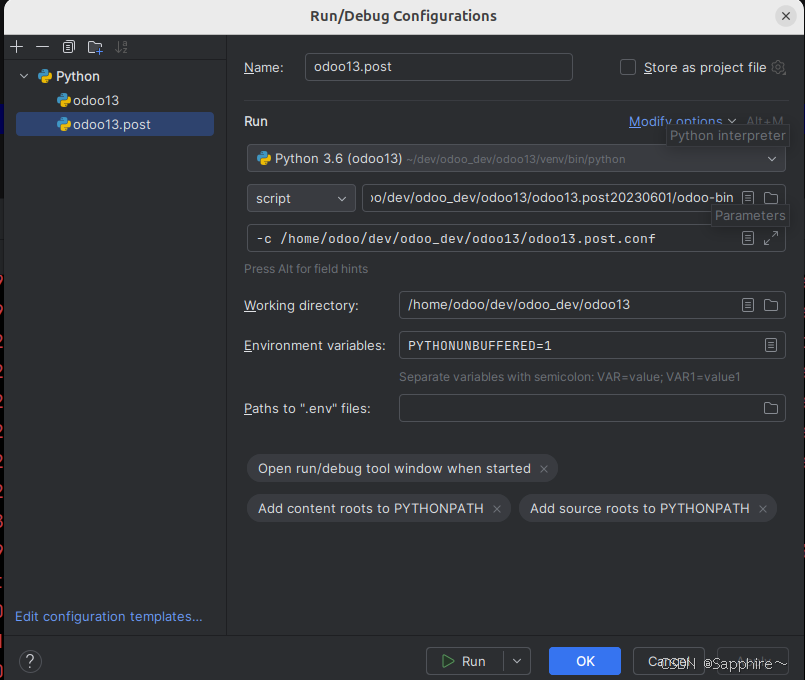This screenshot has height=680, width=805.
Task: Open the help question mark button
Action: pyautogui.click(x=30, y=661)
